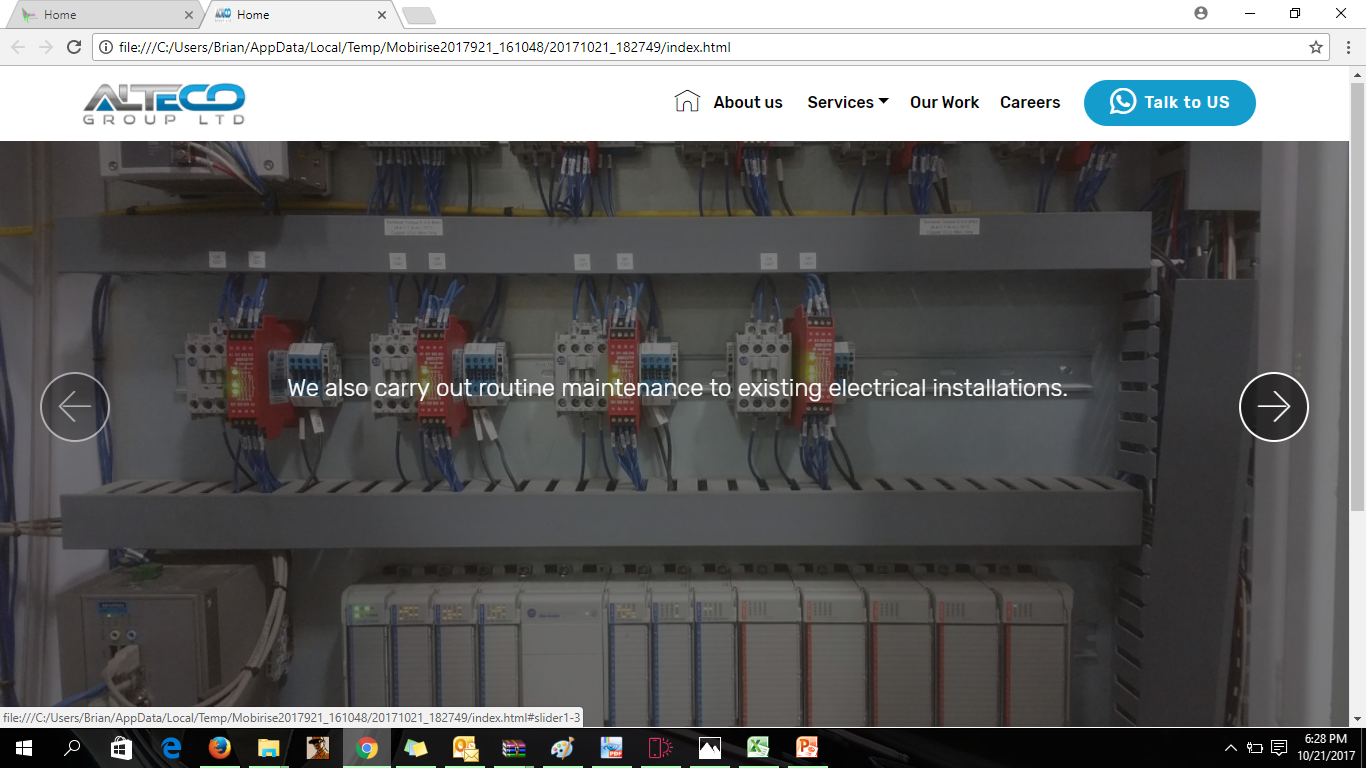Close the active Home tab

[x=382, y=15]
